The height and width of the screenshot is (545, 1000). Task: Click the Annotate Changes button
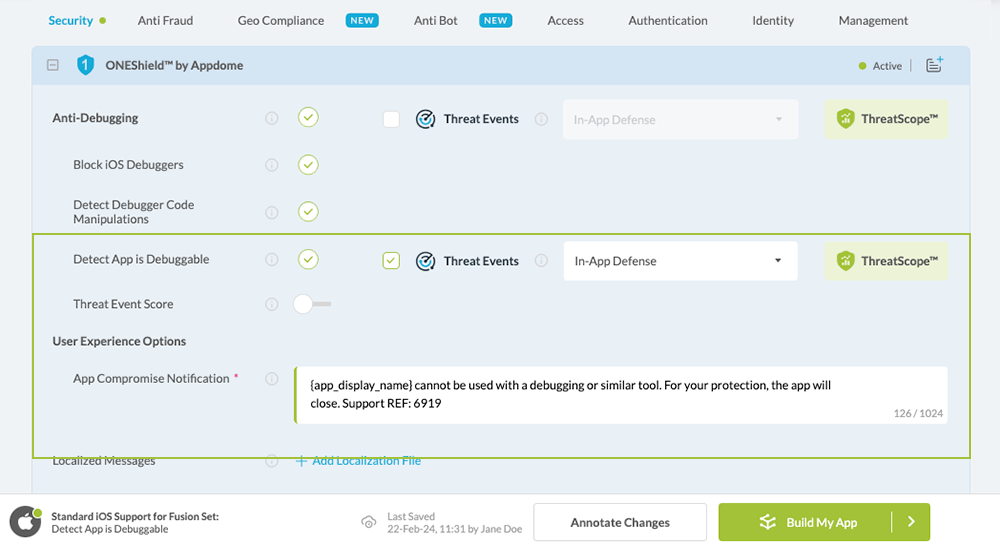[x=620, y=522]
